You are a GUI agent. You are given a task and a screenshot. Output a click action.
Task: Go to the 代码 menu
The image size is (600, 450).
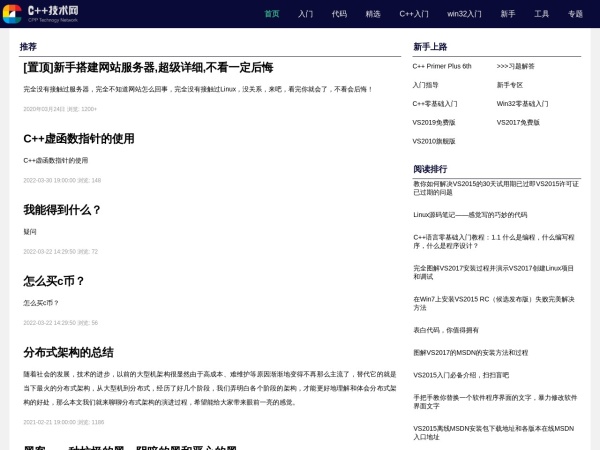pos(339,14)
